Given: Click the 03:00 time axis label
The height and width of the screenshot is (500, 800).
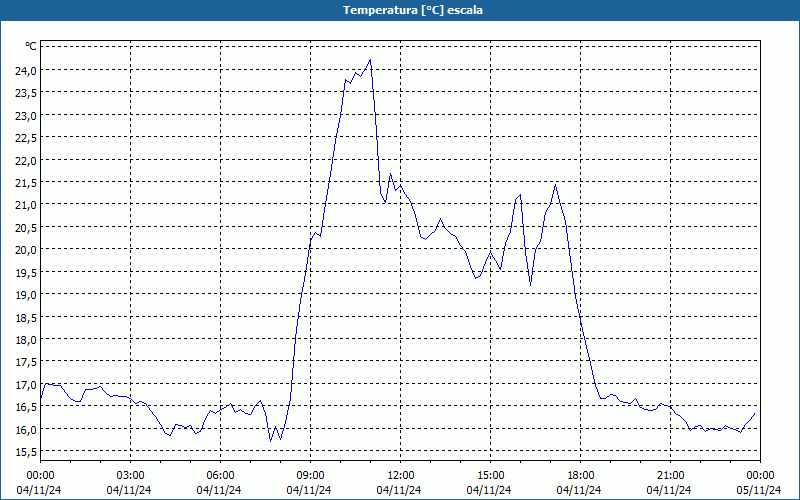Looking at the screenshot, I should [131, 475].
